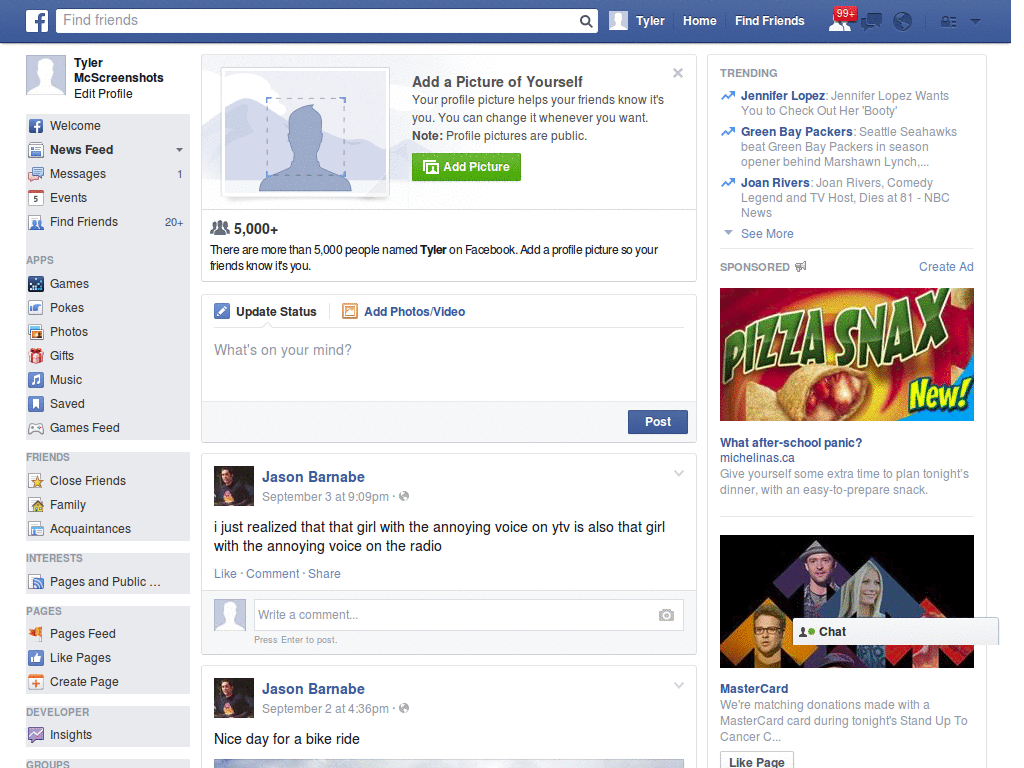Click the Acquaintances icon
Image resolution: width=1024 pixels, height=768 pixels.
pyautogui.click(x=36, y=529)
